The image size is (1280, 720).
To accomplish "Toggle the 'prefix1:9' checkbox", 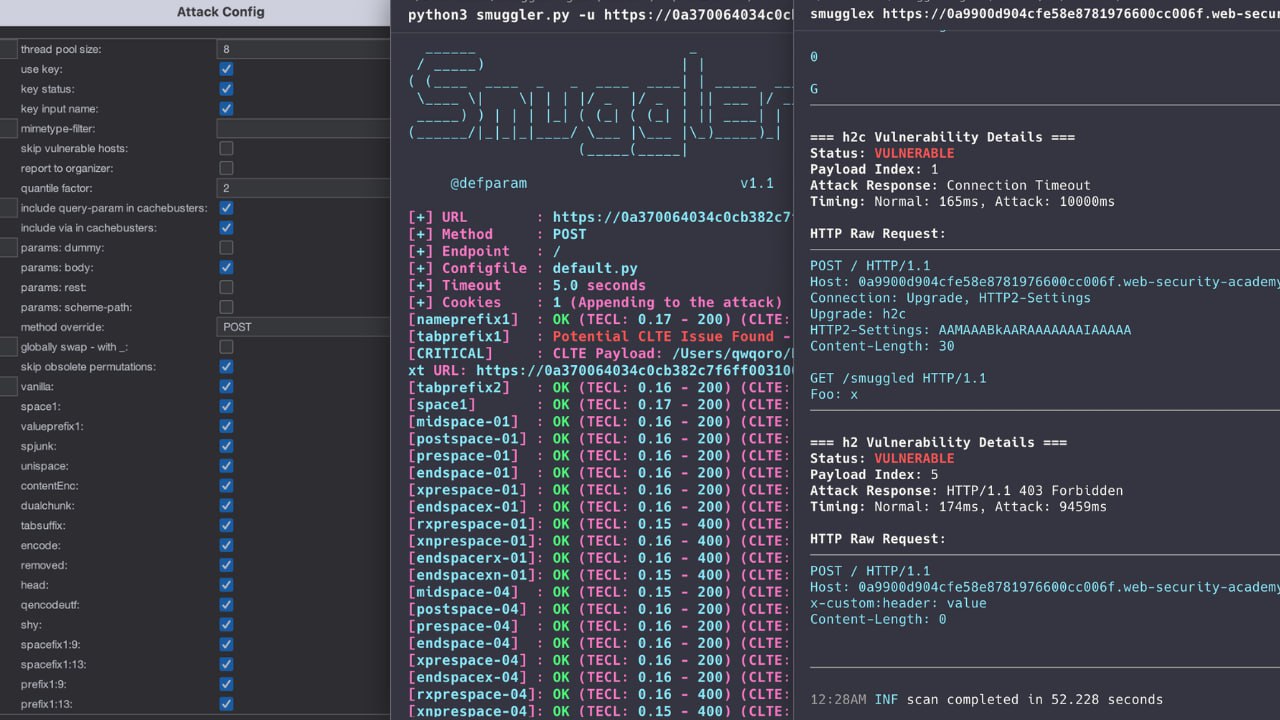I will tap(226, 684).
